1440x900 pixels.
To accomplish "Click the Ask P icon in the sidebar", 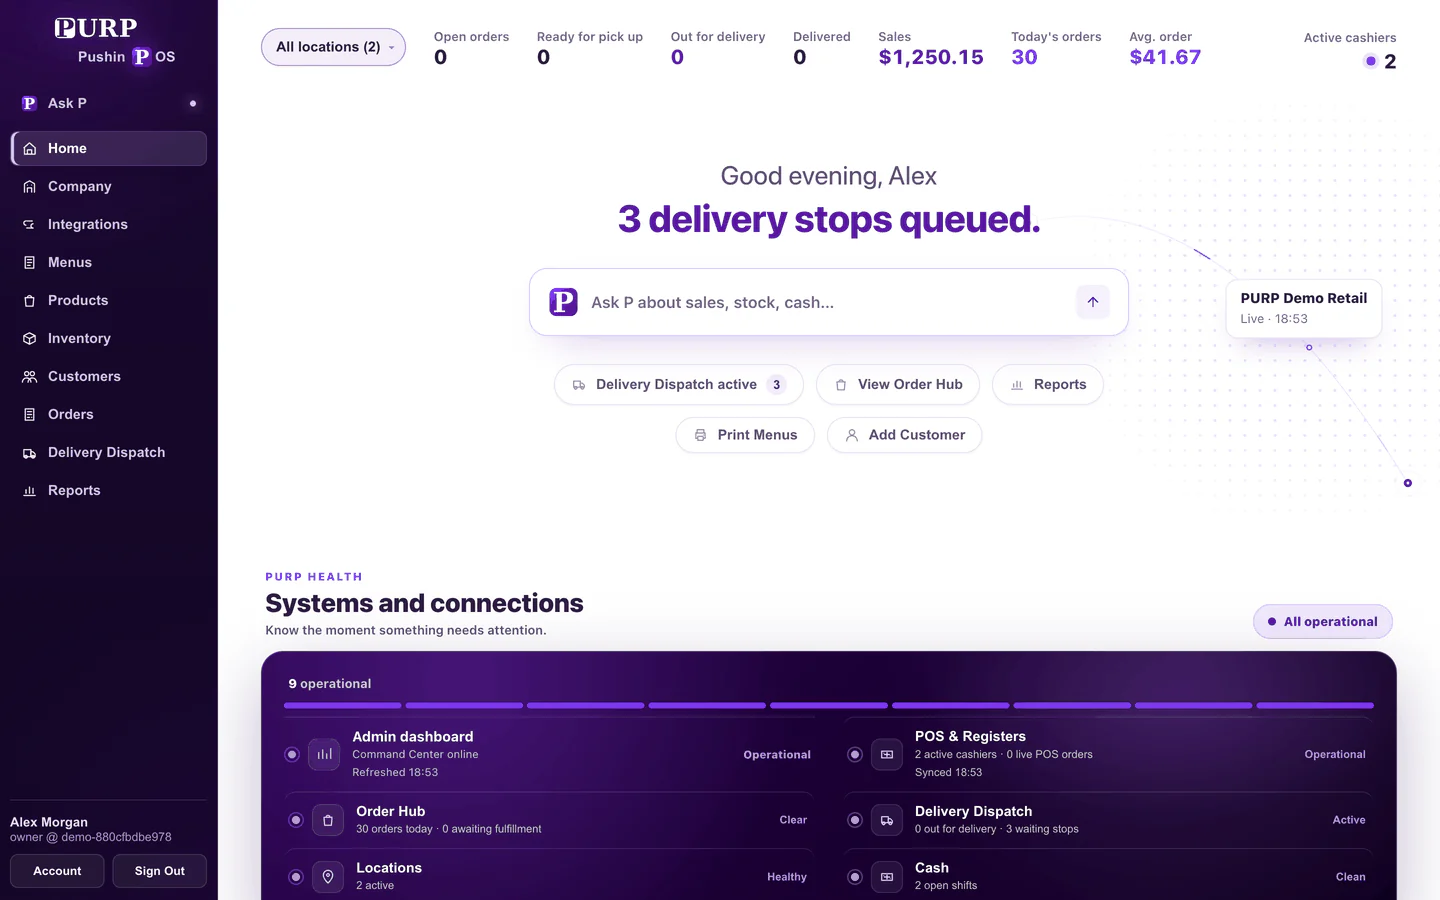I will pyautogui.click(x=29, y=103).
